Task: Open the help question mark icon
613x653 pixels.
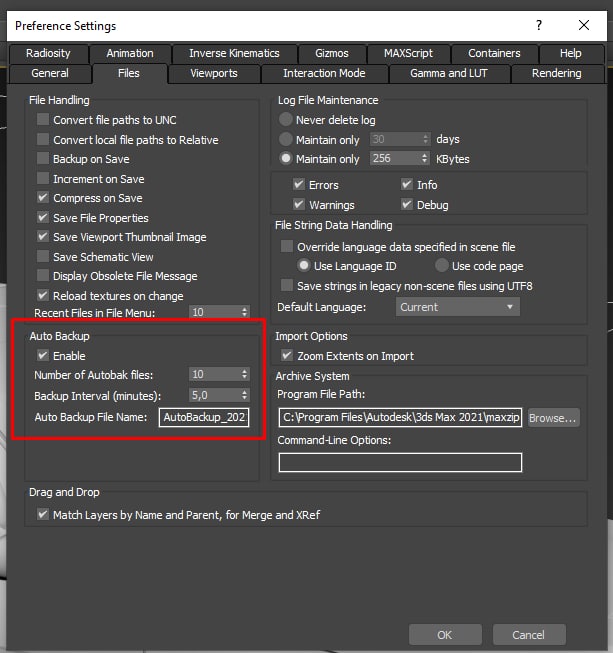Action: [x=539, y=25]
